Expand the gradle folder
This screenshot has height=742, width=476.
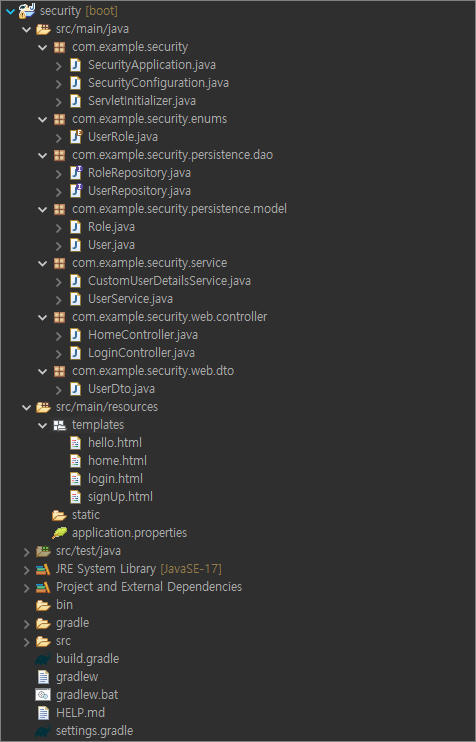point(26,623)
